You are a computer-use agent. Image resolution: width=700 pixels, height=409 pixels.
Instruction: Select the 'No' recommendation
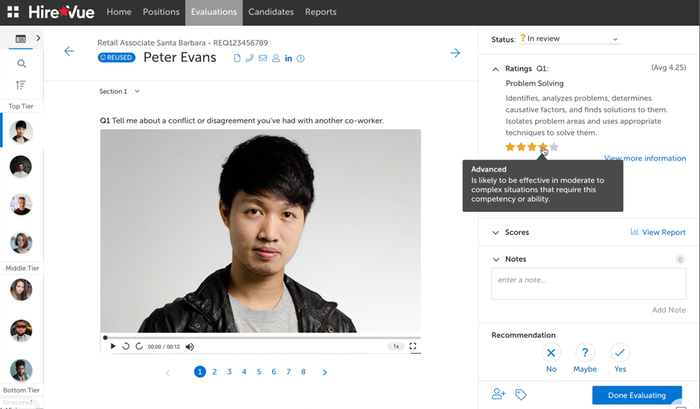tap(551, 353)
